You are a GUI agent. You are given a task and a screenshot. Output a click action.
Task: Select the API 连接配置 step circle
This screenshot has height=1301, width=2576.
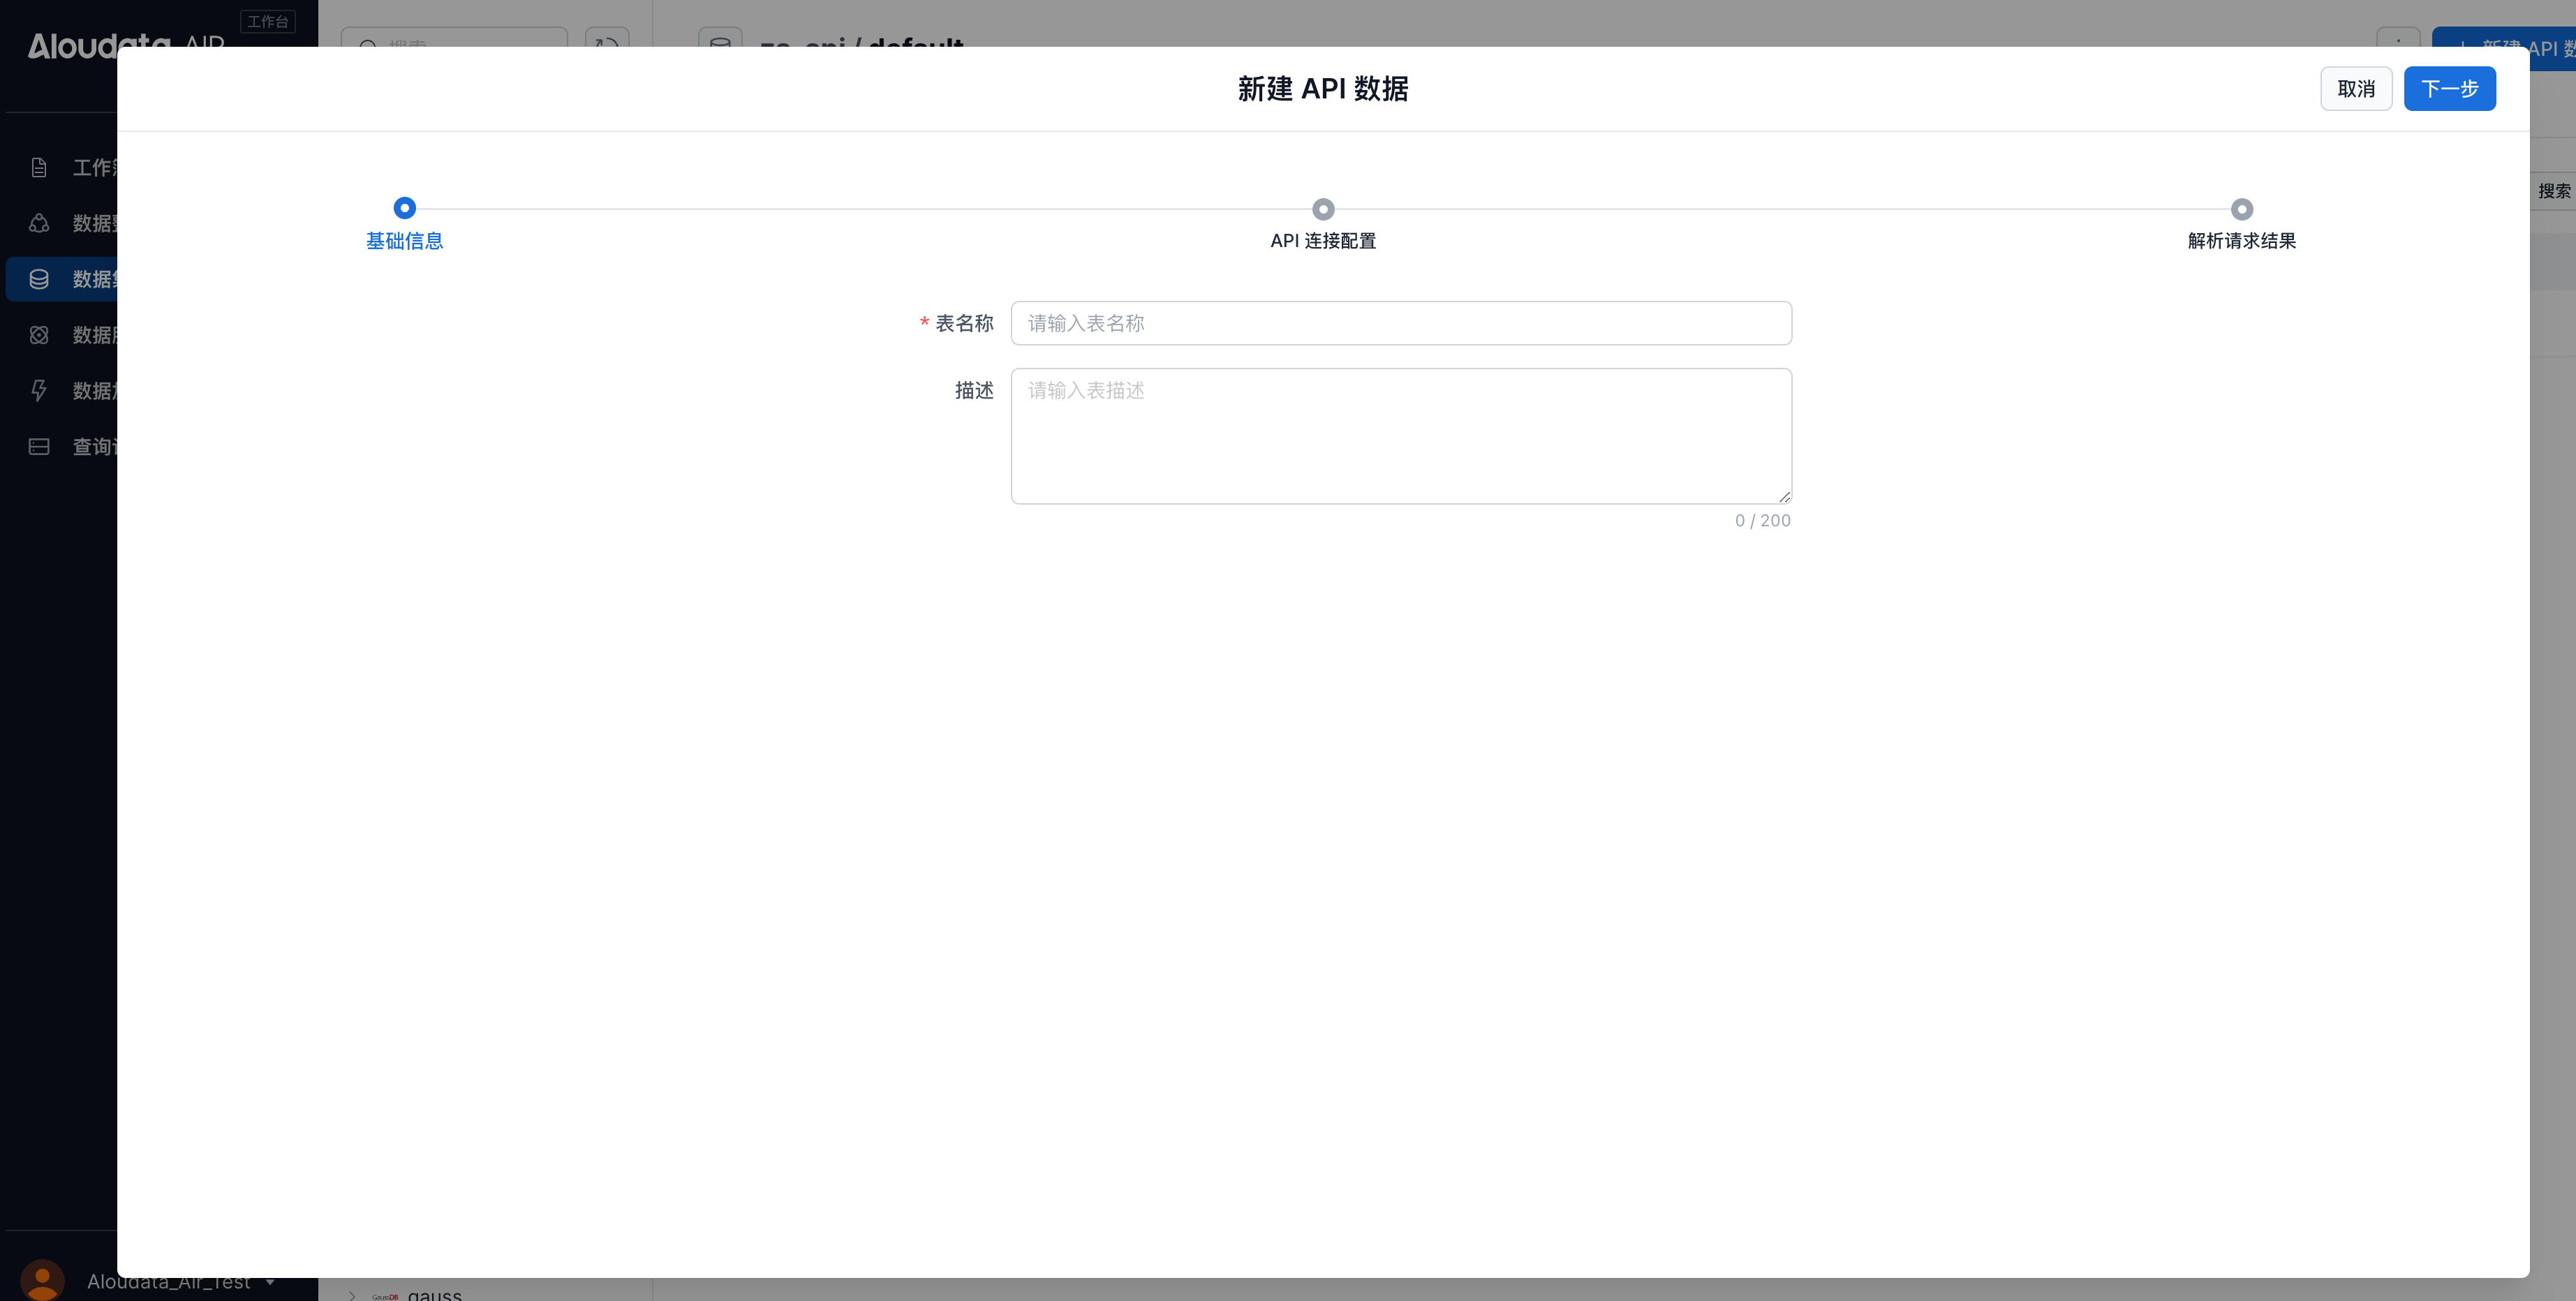point(1323,209)
